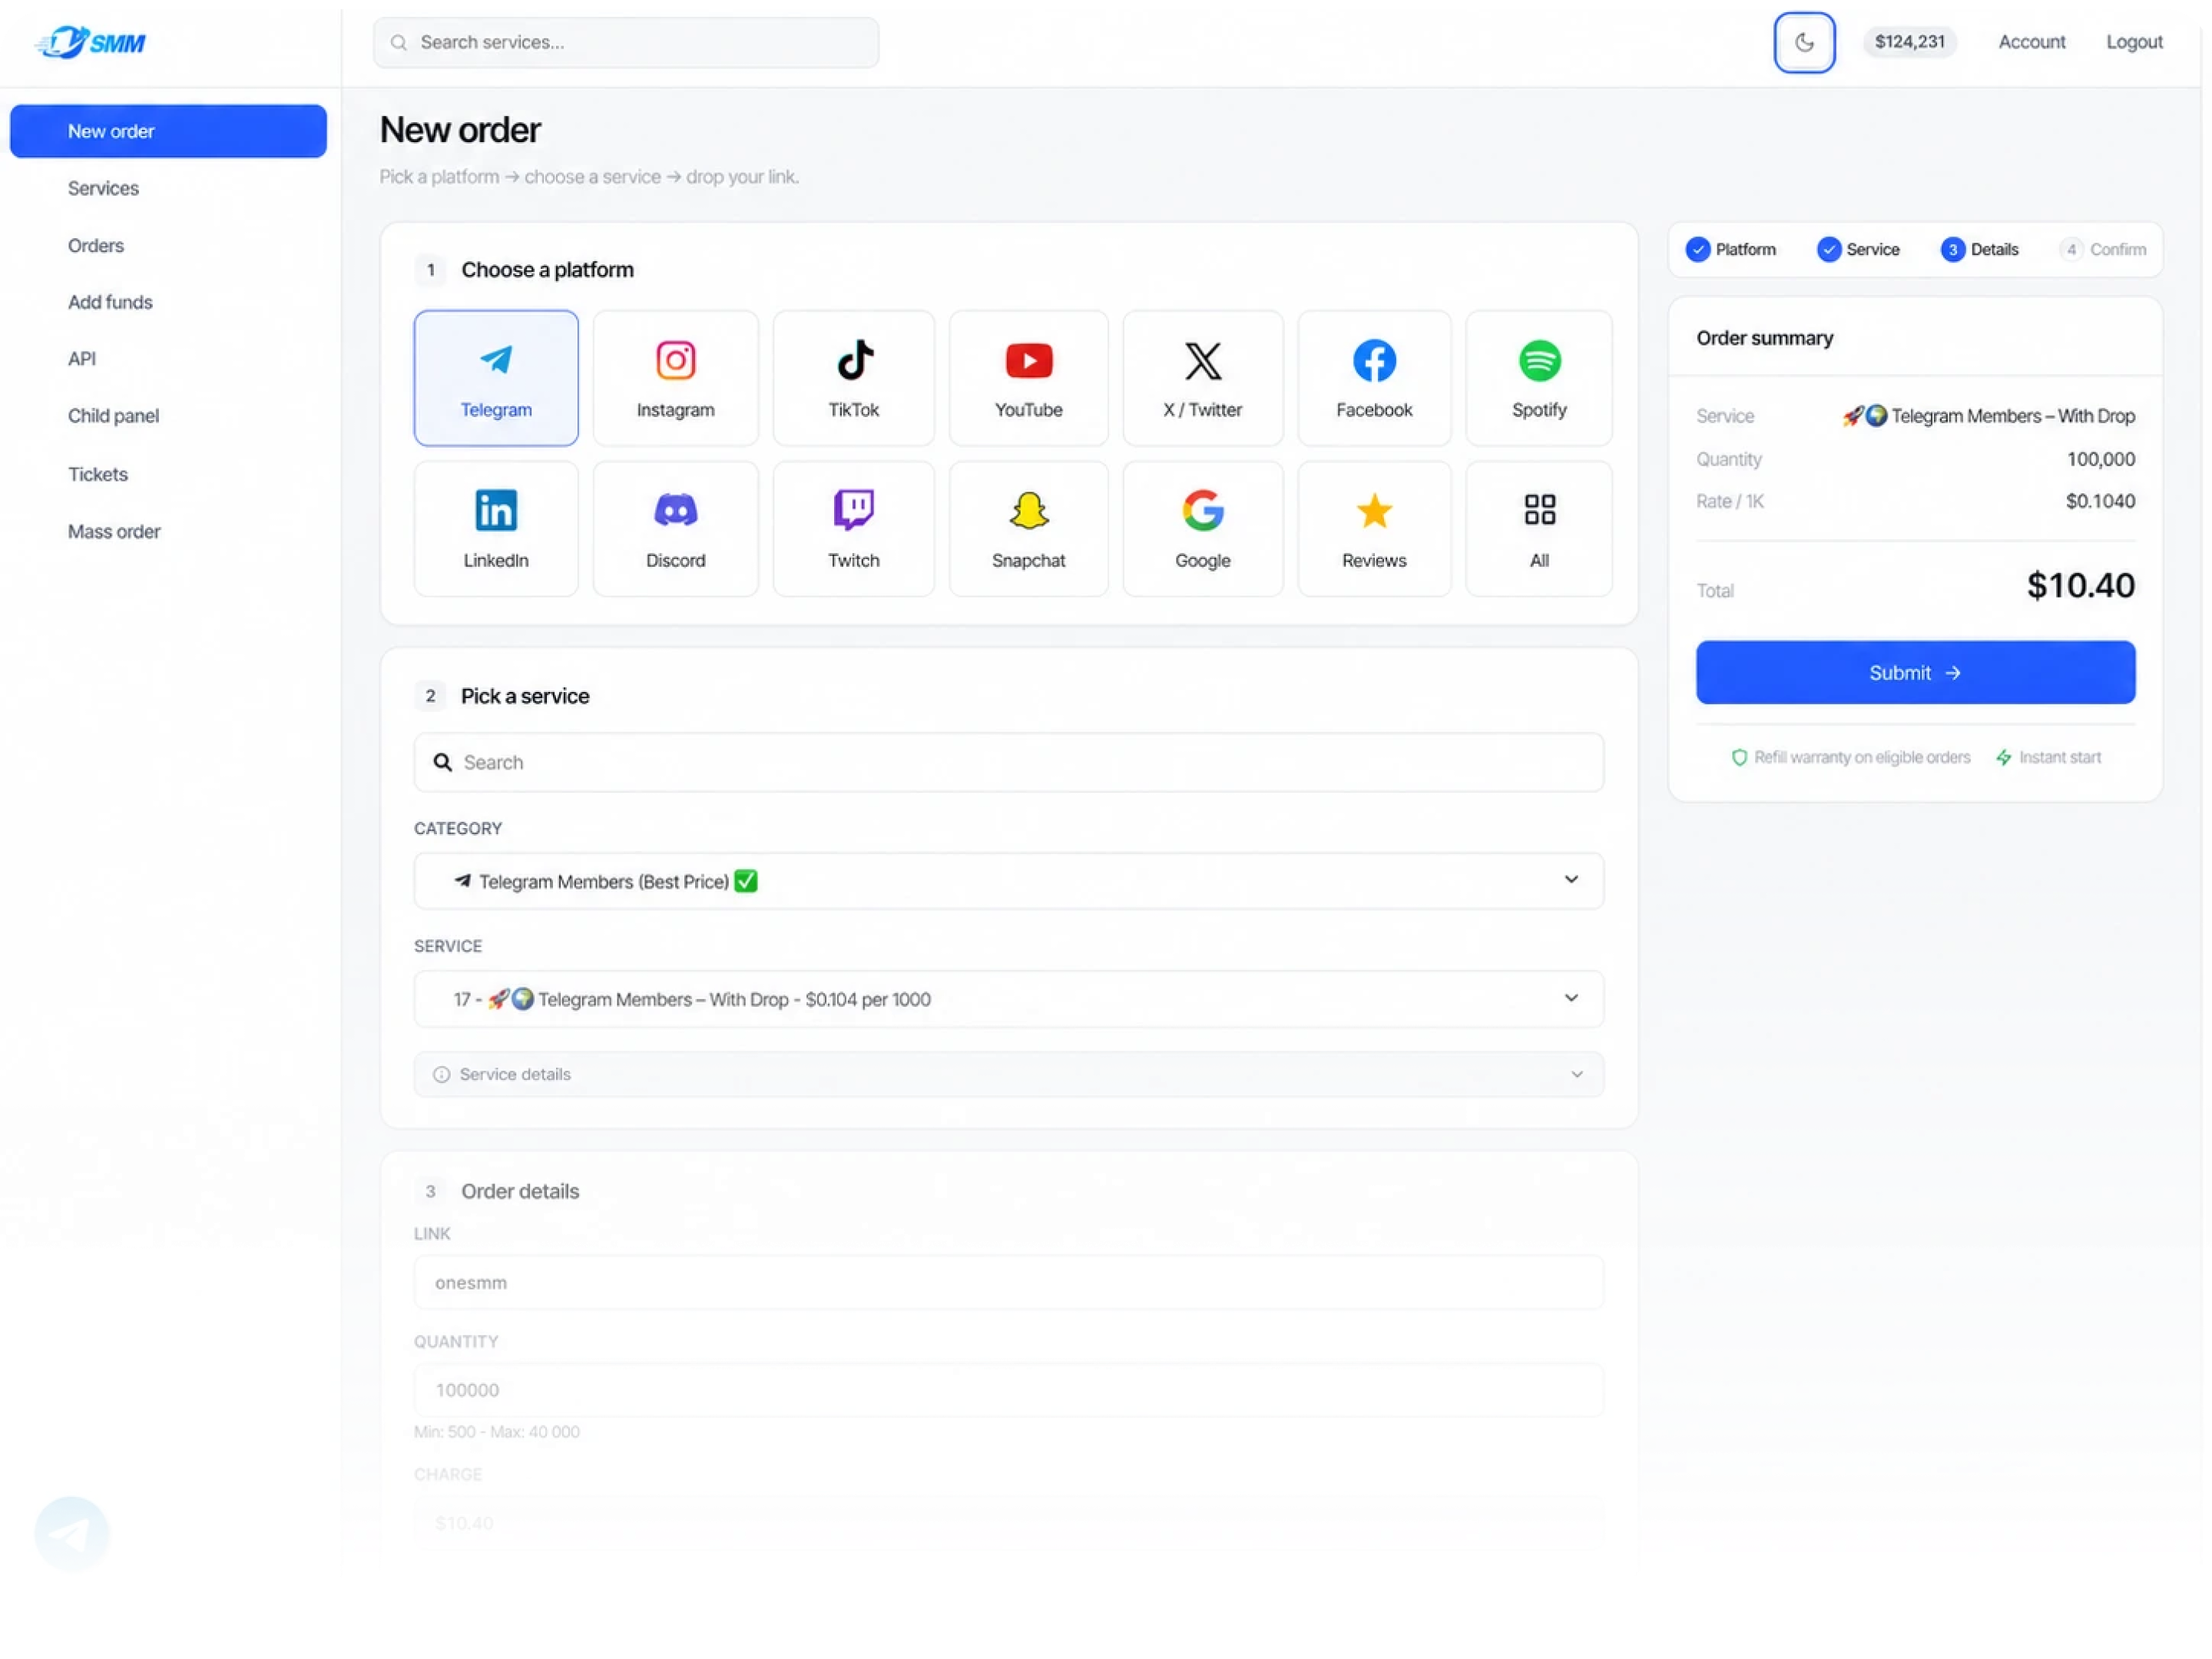Click 'Telegram Members – With Drop' summary text
The width and height of the screenshot is (2212, 1659).
click(2013, 416)
